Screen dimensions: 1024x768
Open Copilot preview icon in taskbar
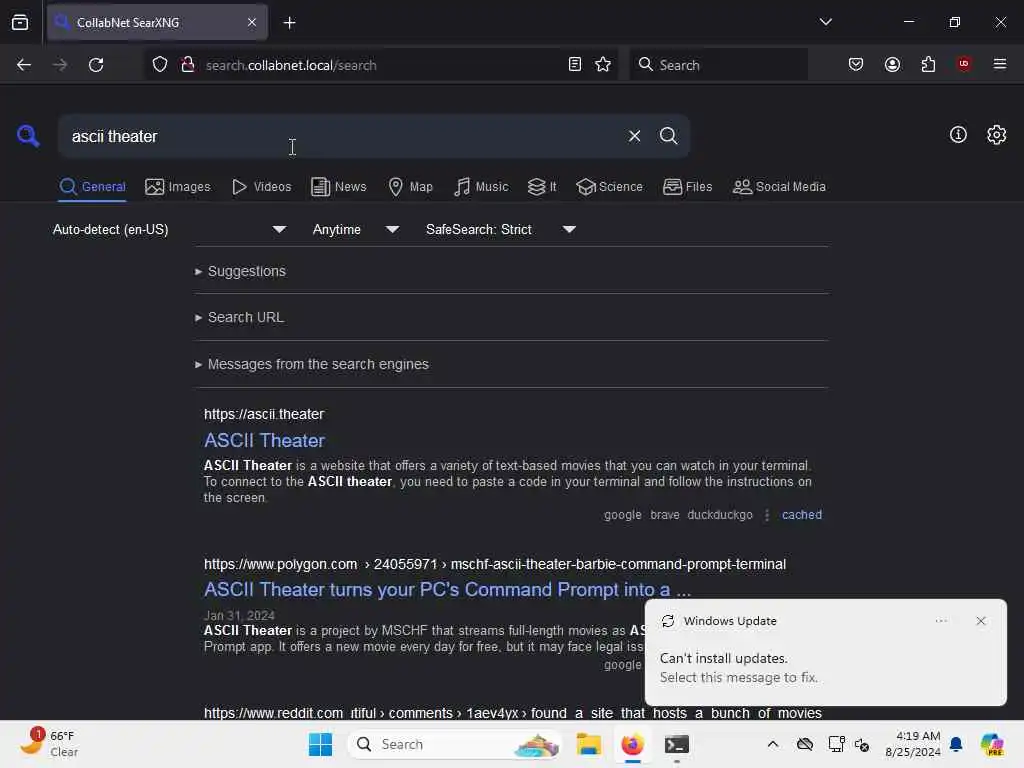click(x=992, y=744)
